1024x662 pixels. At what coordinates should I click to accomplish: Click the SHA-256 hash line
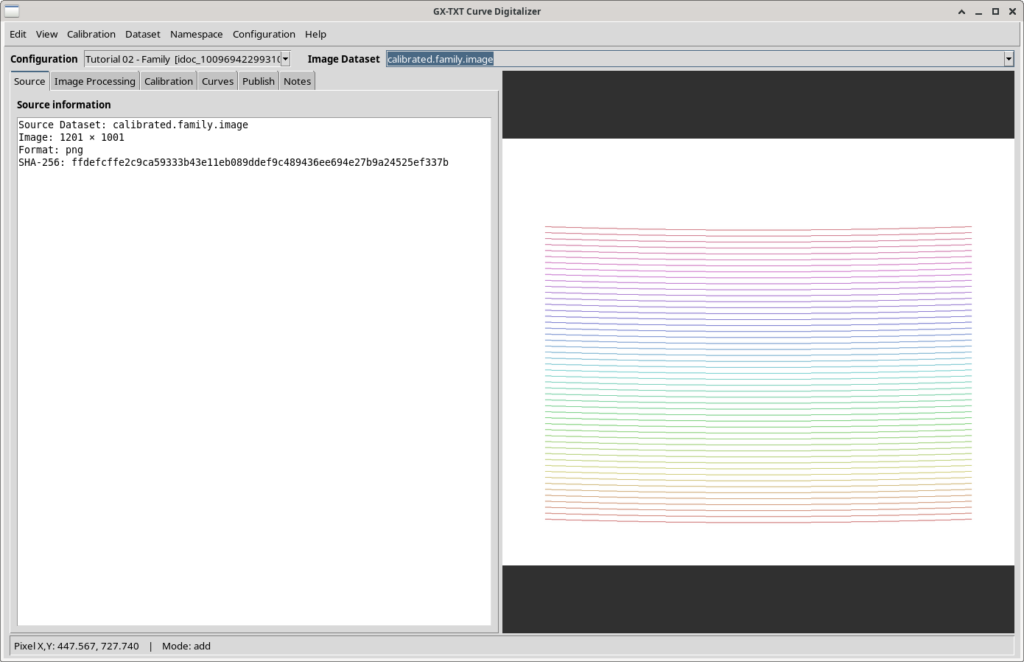[x=233, y=163]
